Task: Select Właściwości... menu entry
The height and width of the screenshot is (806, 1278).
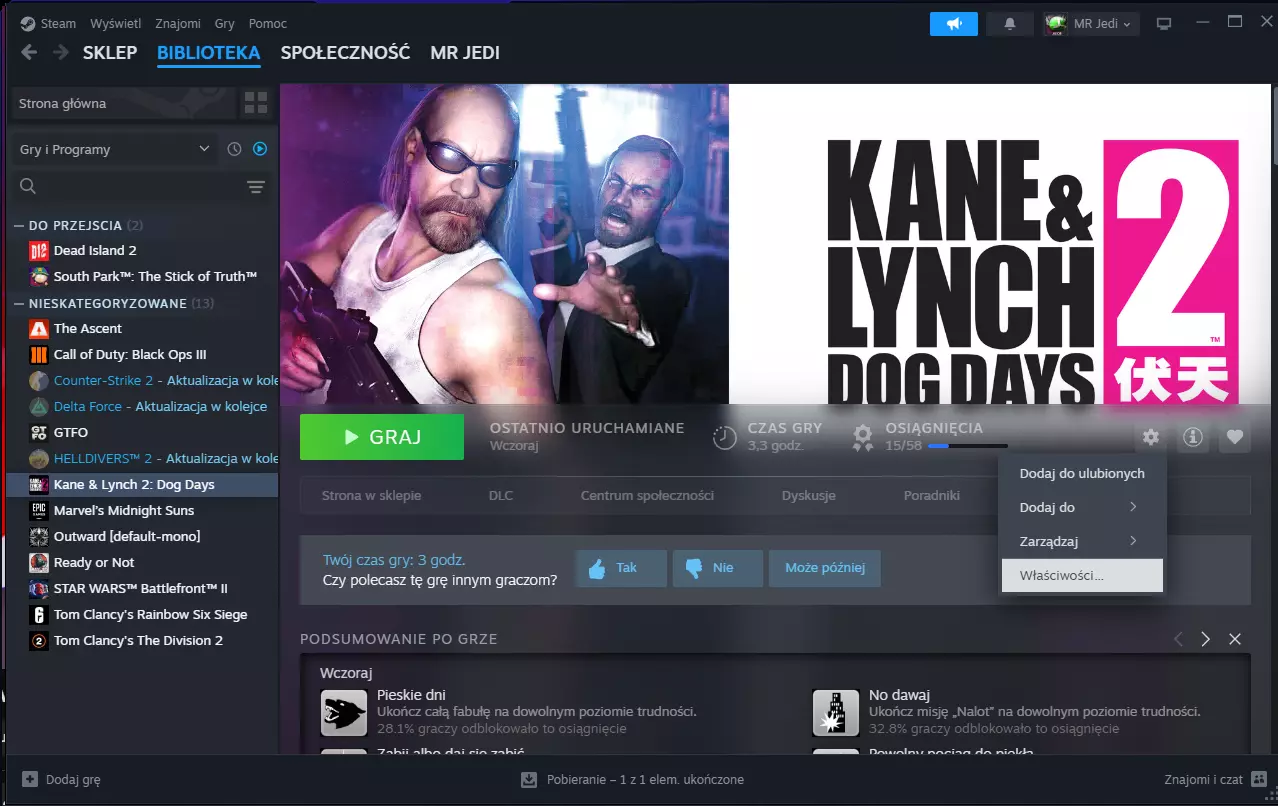Action: [1082, 575]
